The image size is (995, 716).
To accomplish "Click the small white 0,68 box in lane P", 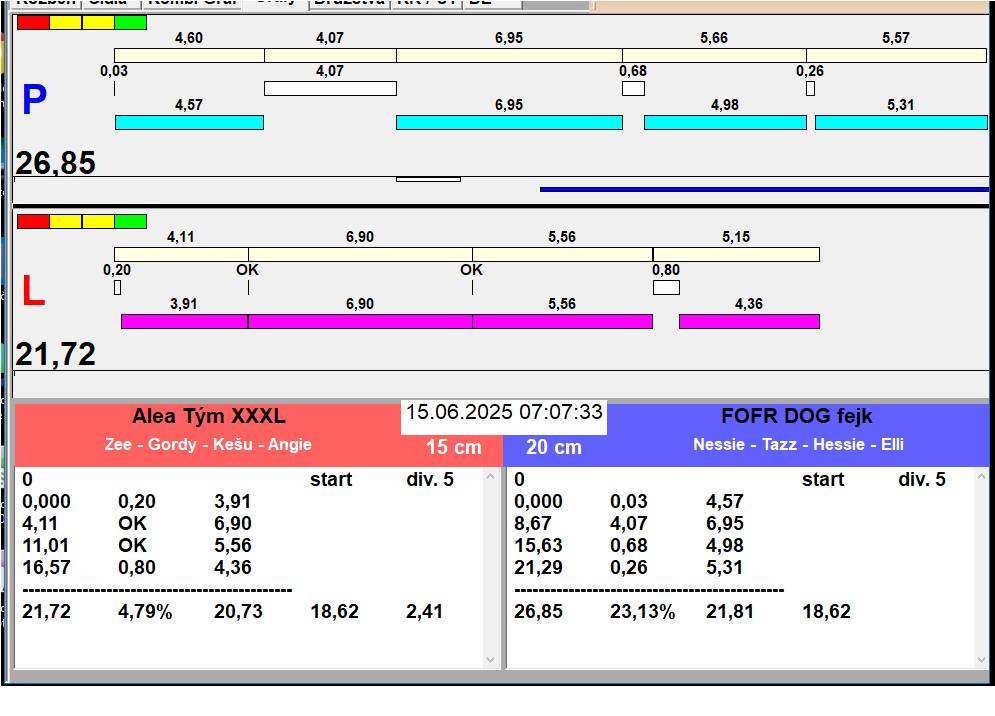I will pyautogui.click(x=633, y=89).
